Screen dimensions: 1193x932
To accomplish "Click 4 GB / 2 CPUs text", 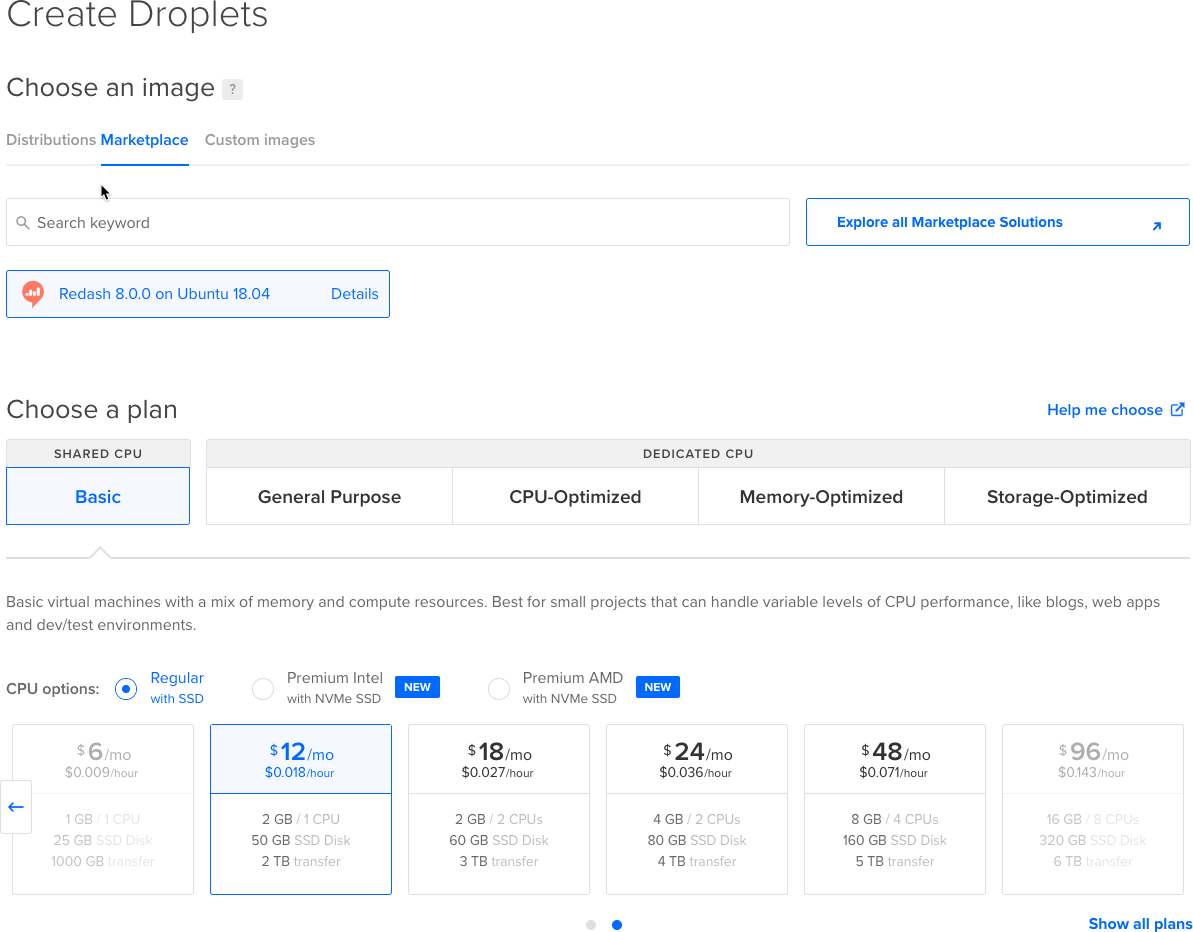I will coord(697,819).
